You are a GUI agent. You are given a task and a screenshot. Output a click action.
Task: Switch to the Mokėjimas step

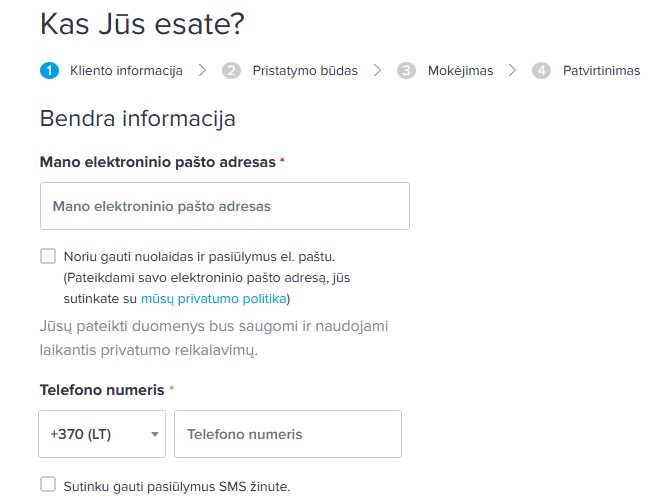[460, 70]
